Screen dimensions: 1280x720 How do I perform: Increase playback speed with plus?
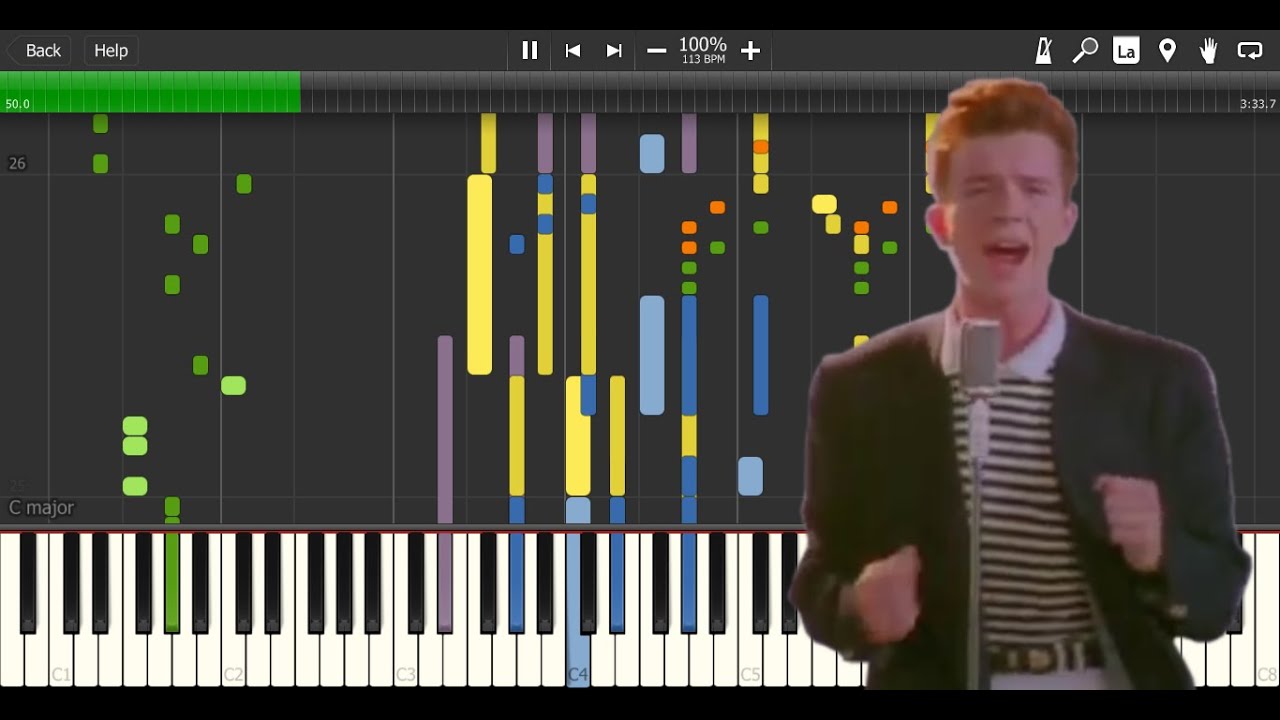(751, 50)
